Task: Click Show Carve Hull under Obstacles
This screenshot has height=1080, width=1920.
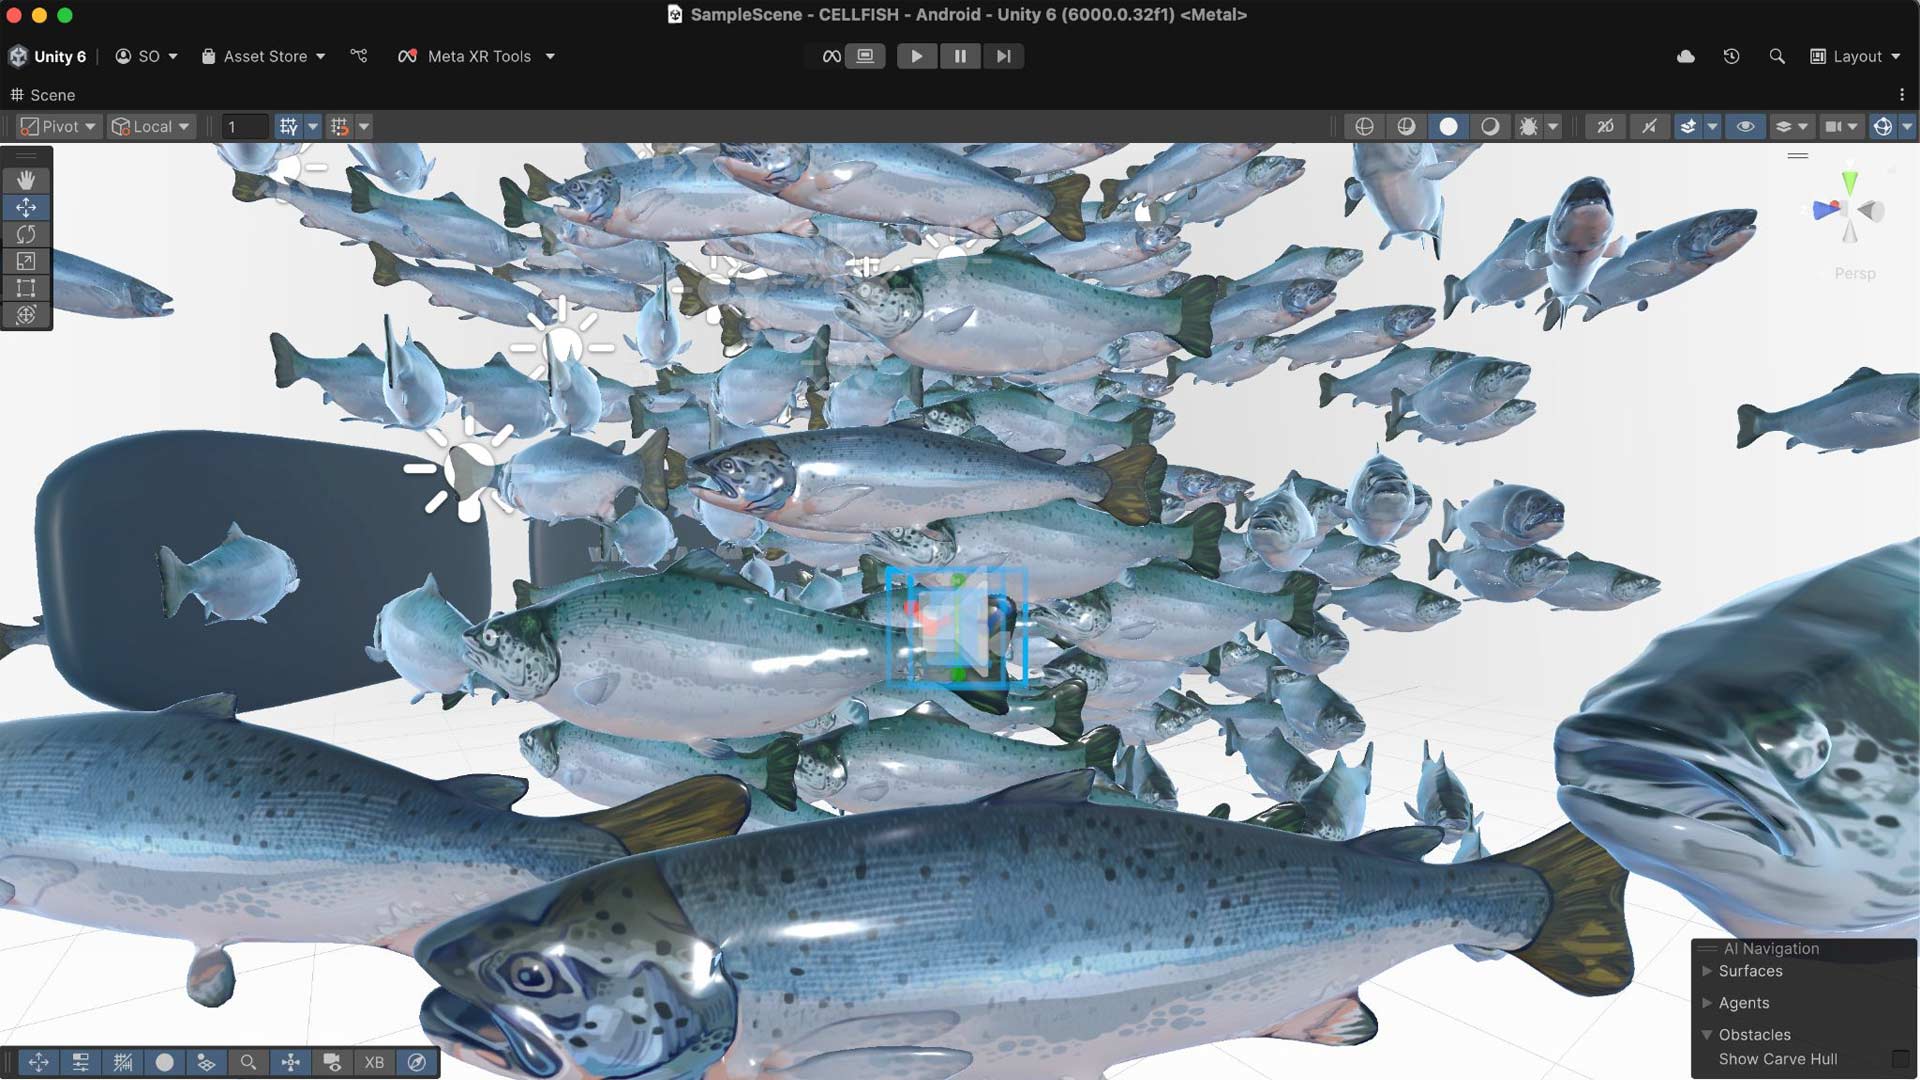Action: pos(1778,1059)
